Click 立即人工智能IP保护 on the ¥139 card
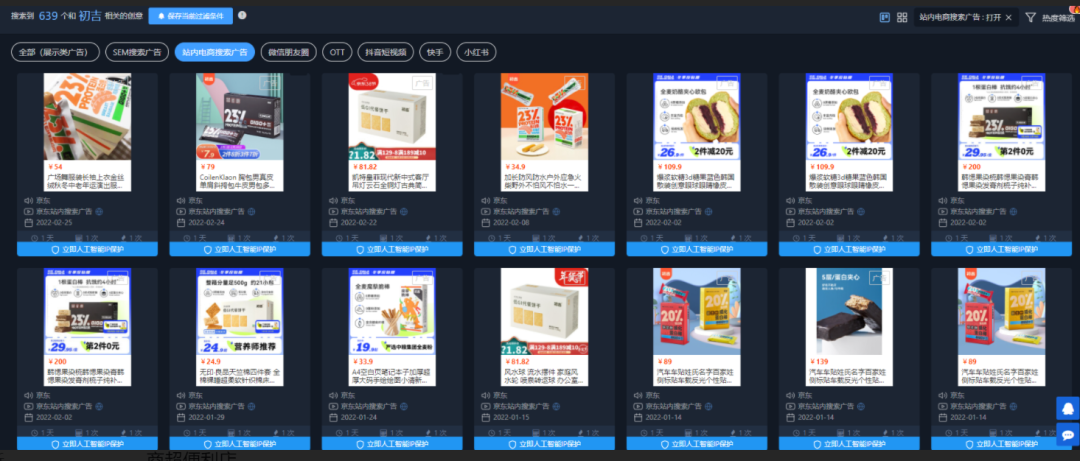1080x461 pixels. (849, 444)
